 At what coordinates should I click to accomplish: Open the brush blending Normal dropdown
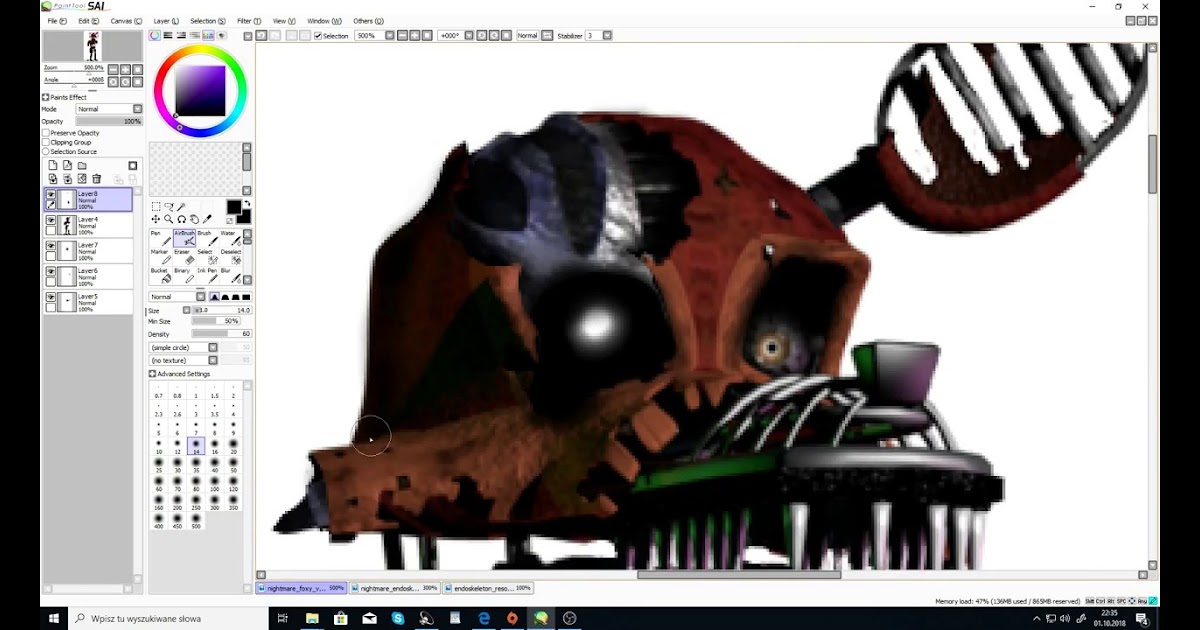(178, 297)
